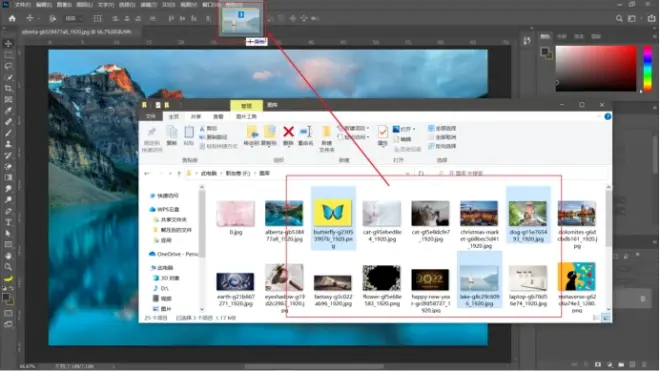The height and width of the screenshot is (371, 660).
Task: Select WPS云盘 in Explorer navigation pane
Action: click(x=164, y=210)
